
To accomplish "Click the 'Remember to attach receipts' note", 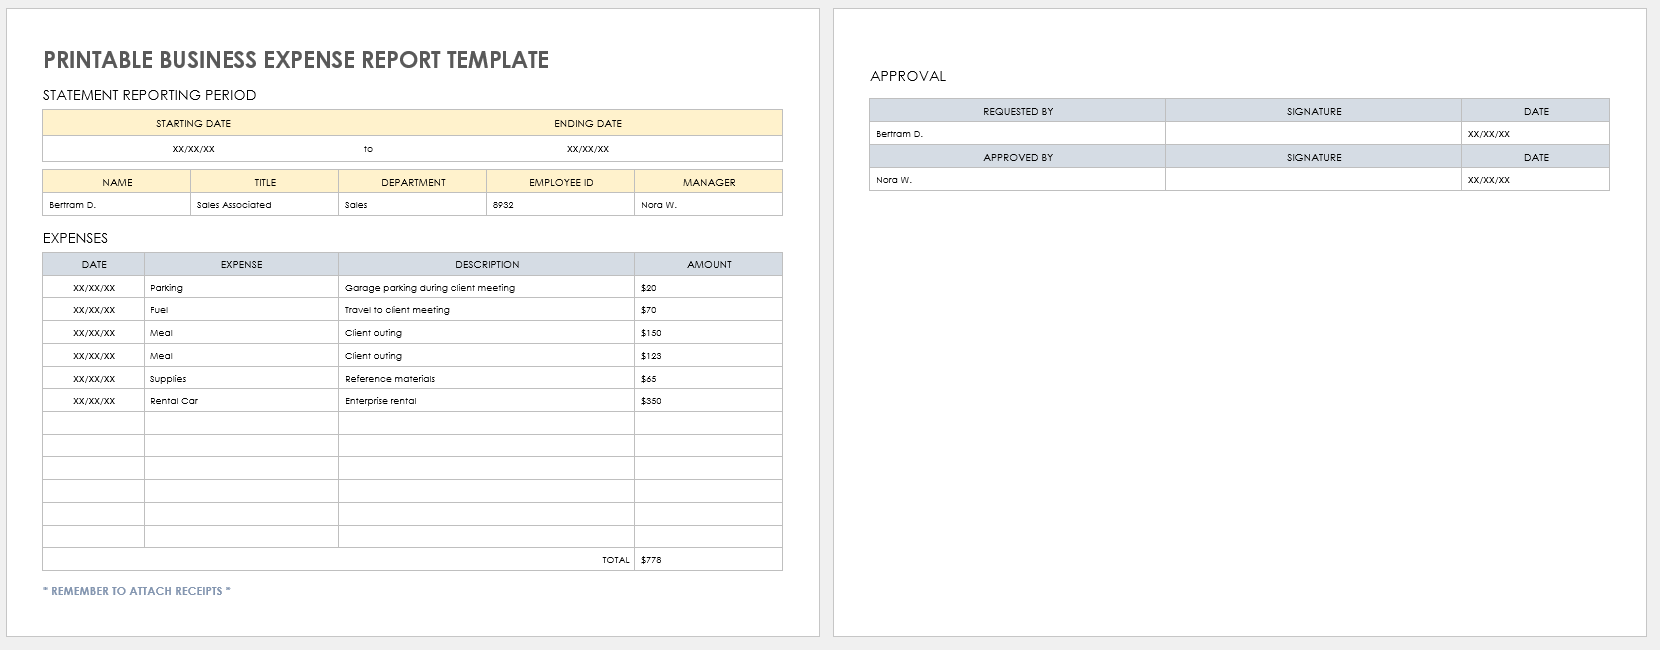I will click(x=137, y=591).
